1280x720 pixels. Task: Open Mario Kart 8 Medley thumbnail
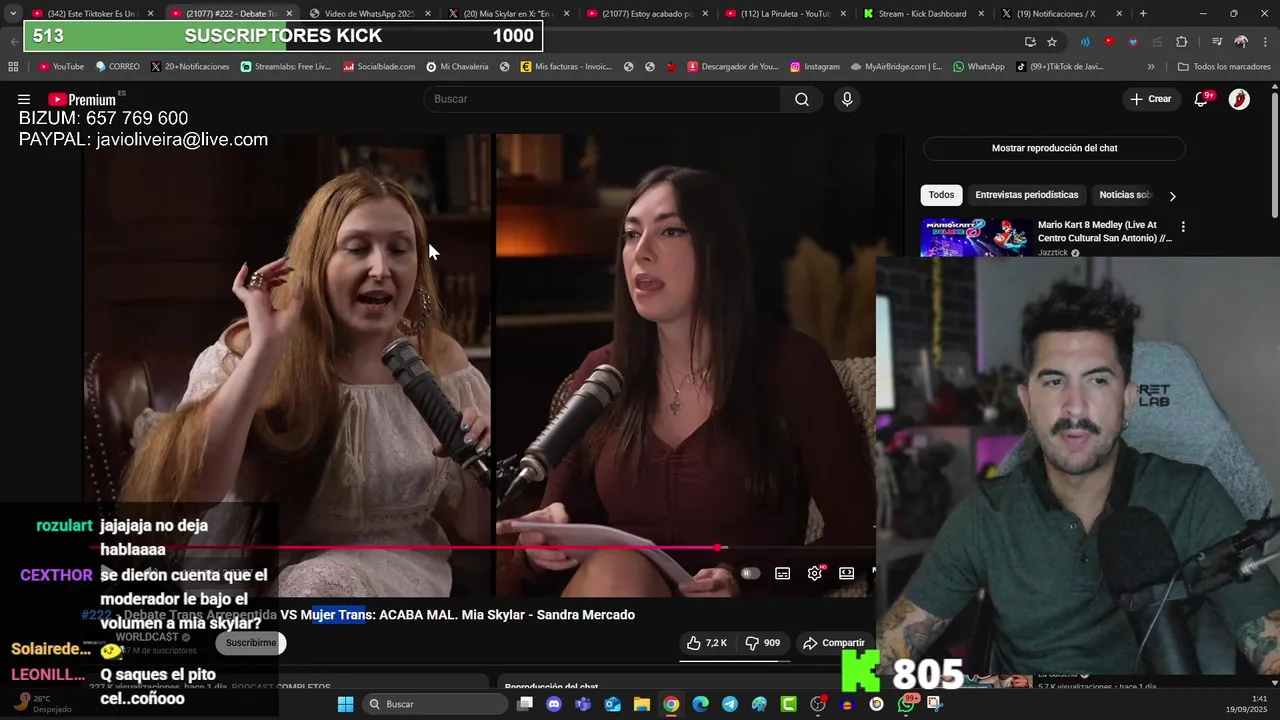point(975,238)
